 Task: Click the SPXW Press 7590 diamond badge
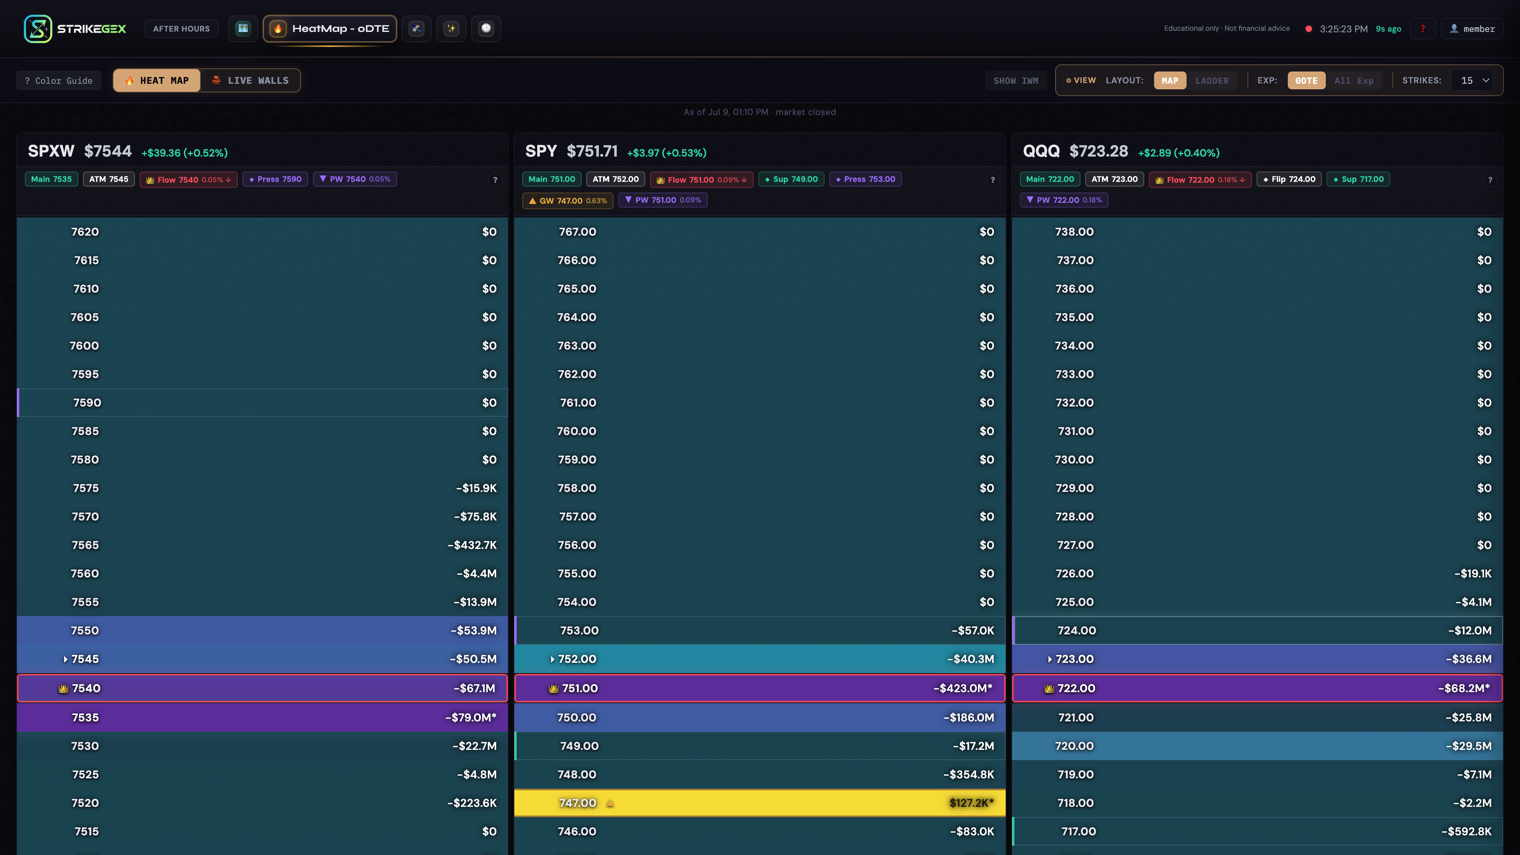click(275, 180)
